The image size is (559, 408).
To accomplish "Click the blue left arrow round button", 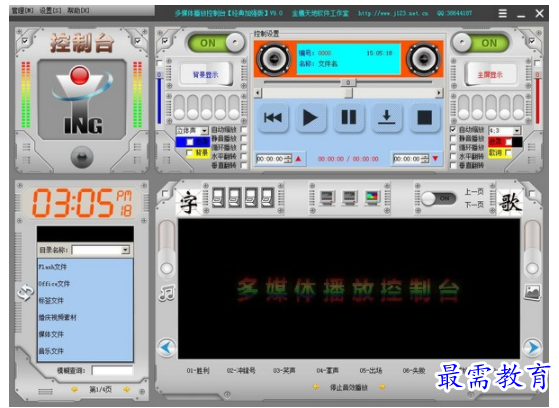I will [x=166, y=347].
